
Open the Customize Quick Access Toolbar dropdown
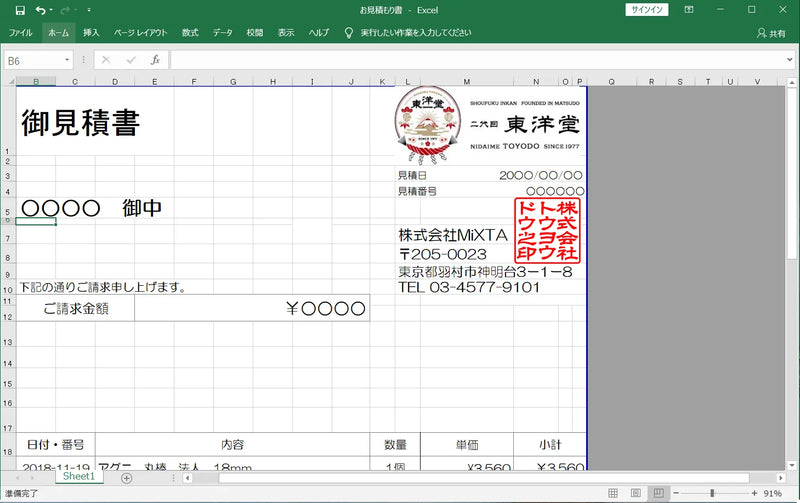pos(89,10)
